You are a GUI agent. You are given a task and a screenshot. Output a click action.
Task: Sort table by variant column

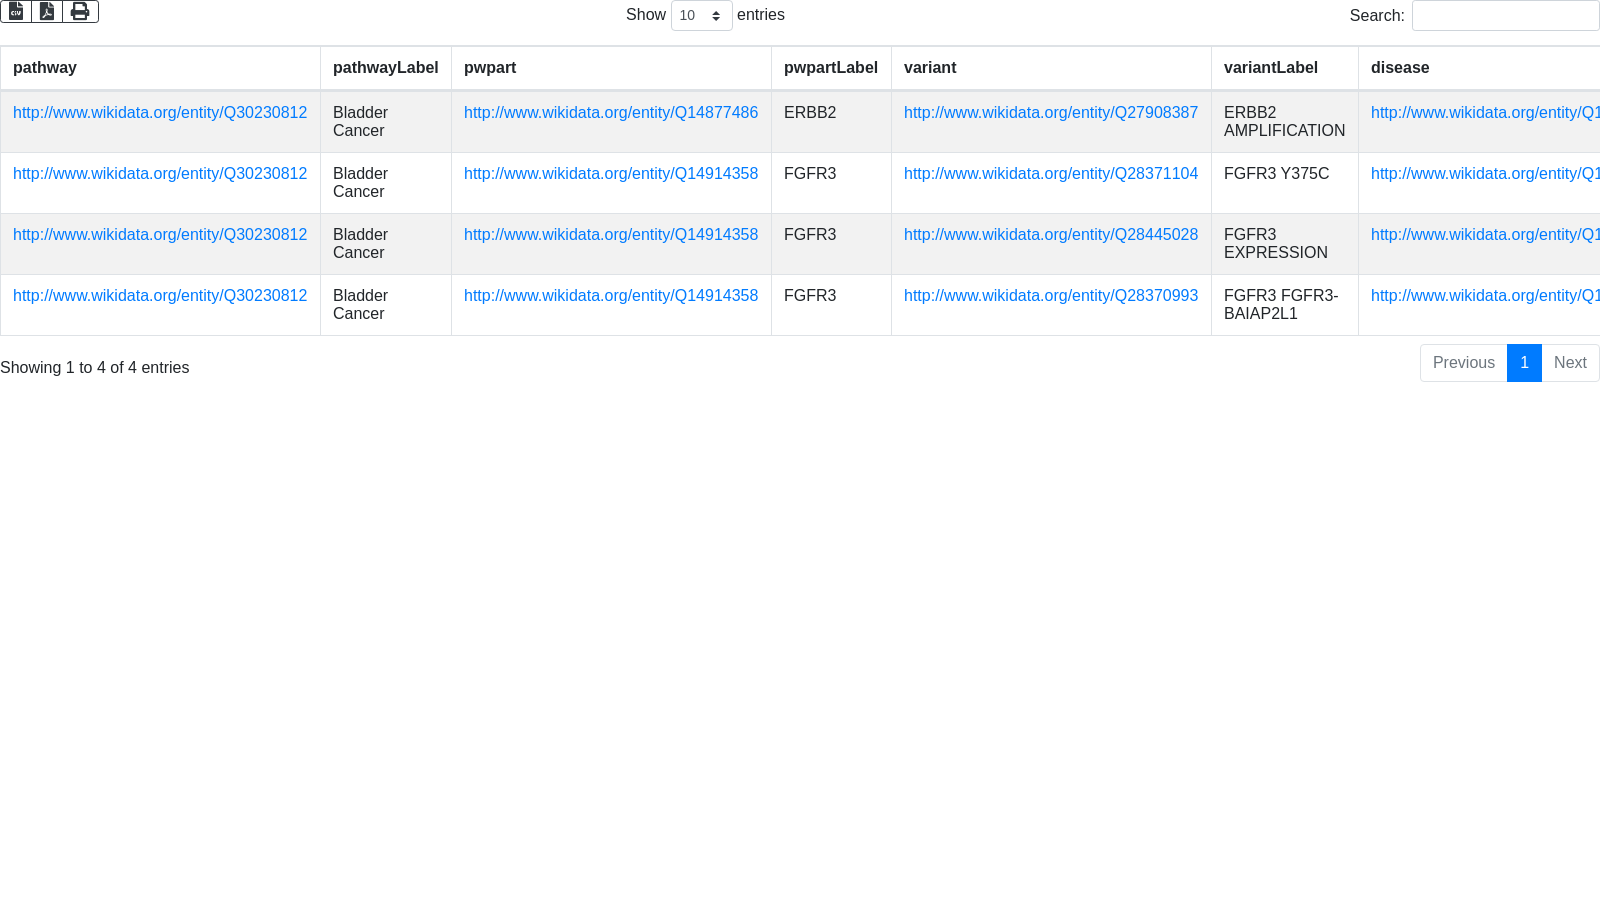930,68
